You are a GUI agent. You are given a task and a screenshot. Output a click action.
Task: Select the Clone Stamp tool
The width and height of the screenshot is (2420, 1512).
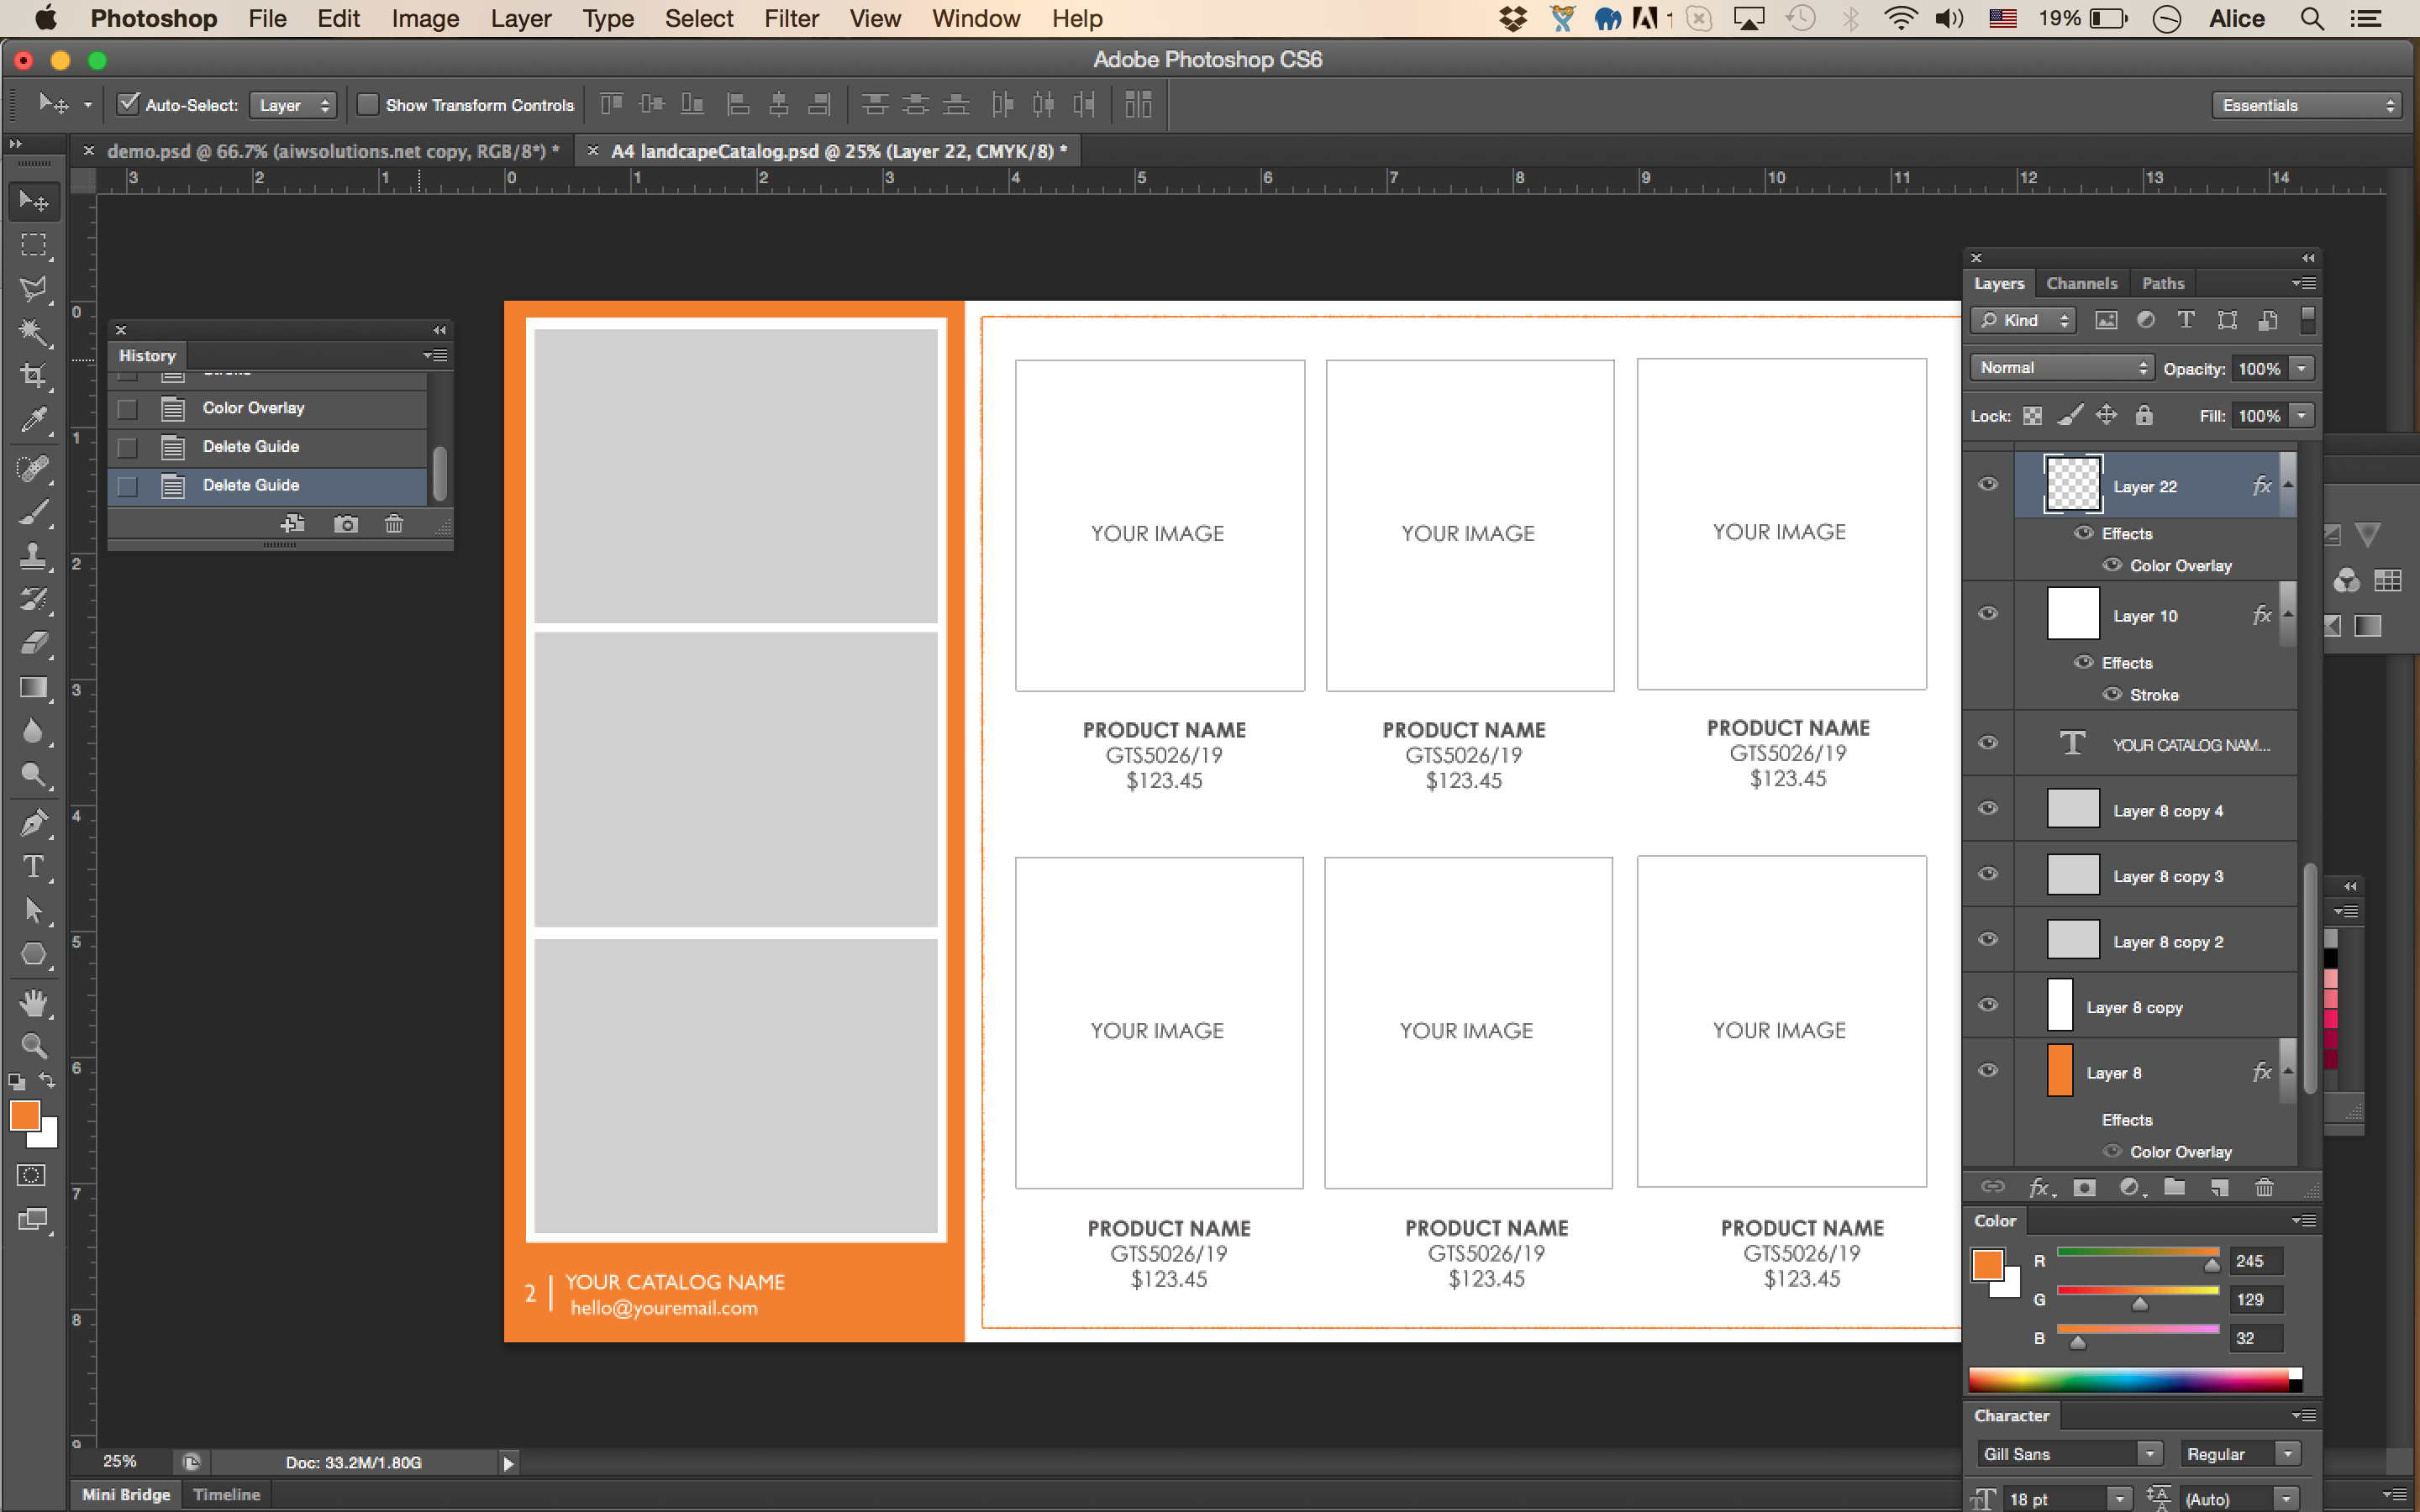coord(34,556)
